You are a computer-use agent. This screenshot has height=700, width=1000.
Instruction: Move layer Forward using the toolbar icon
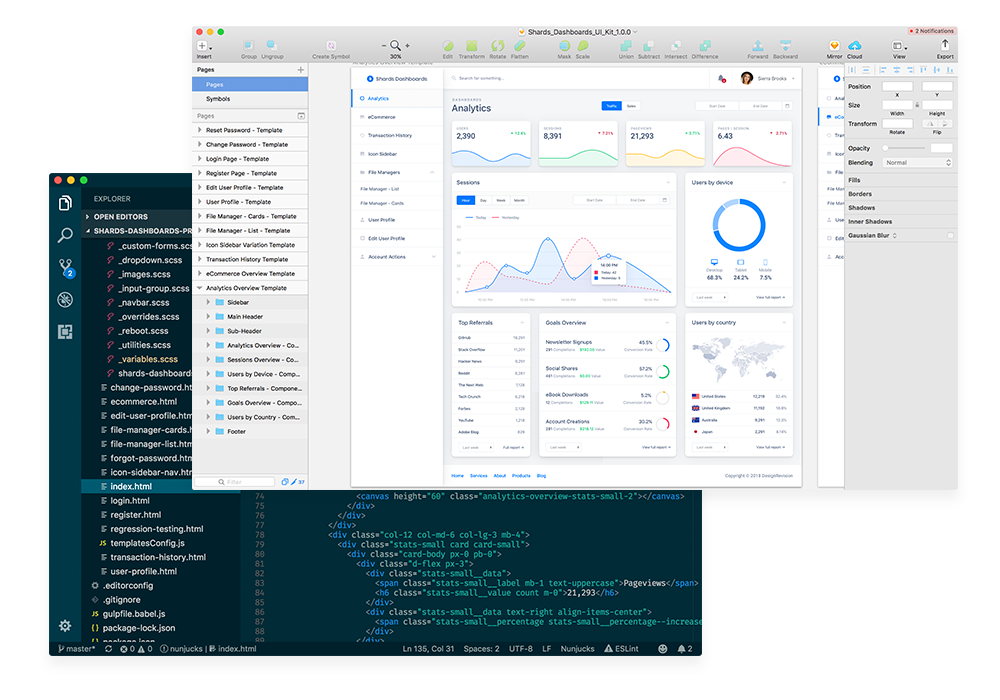coord(758,46)
